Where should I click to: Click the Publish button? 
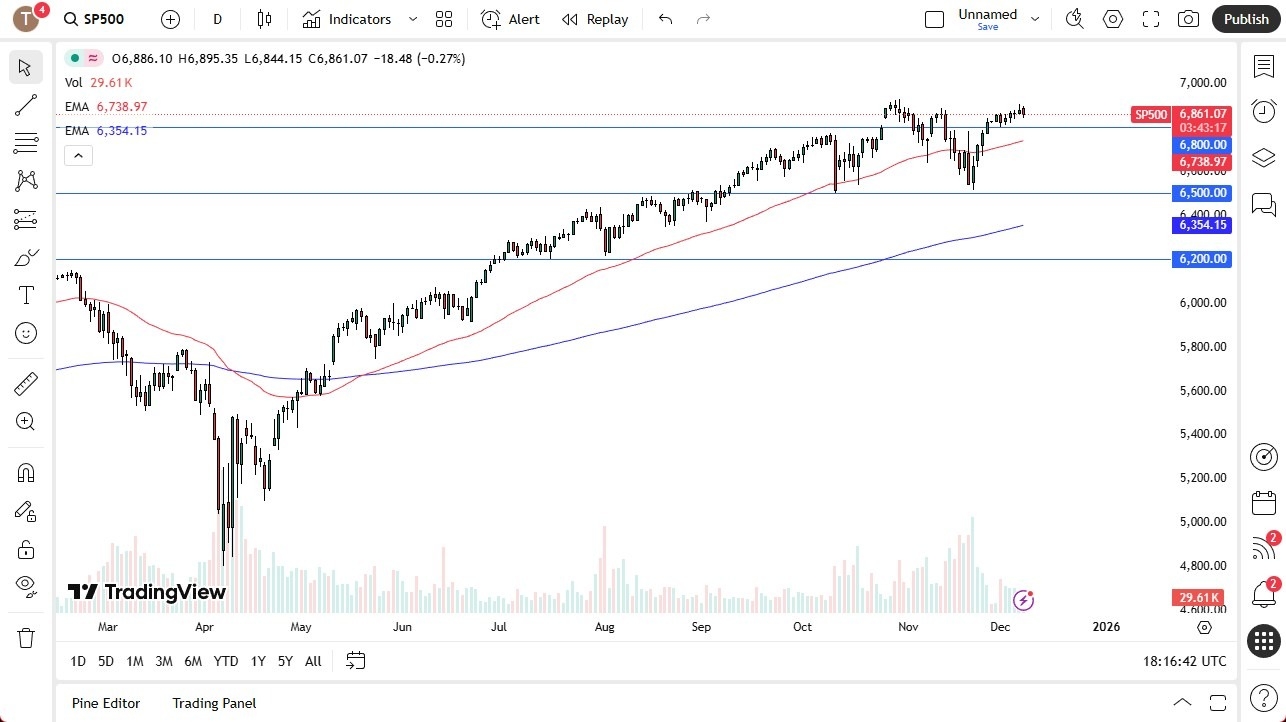pos(1246,18)
